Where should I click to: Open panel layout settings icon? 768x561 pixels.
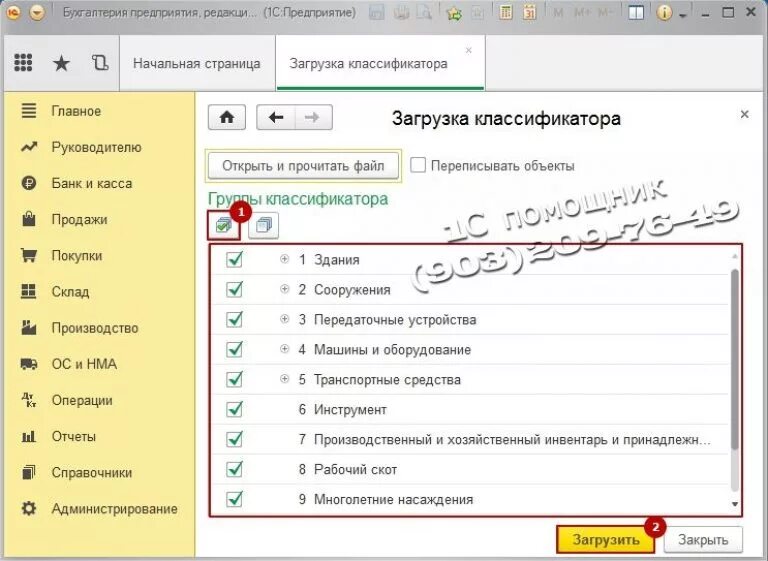pyautogui.click(x=636, y=12)
